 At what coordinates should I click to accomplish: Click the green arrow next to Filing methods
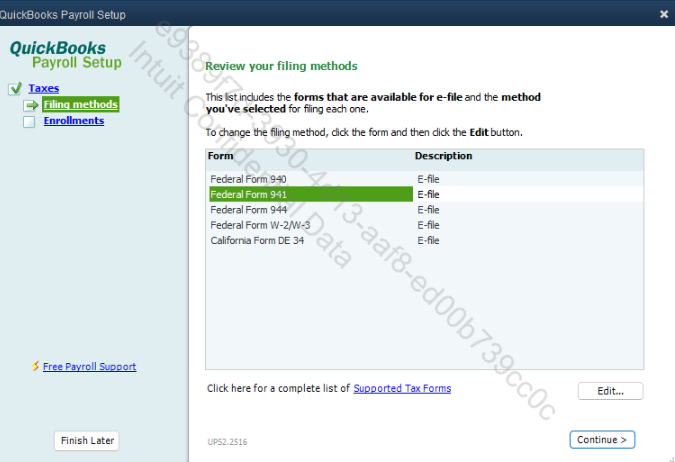(31, 105)
